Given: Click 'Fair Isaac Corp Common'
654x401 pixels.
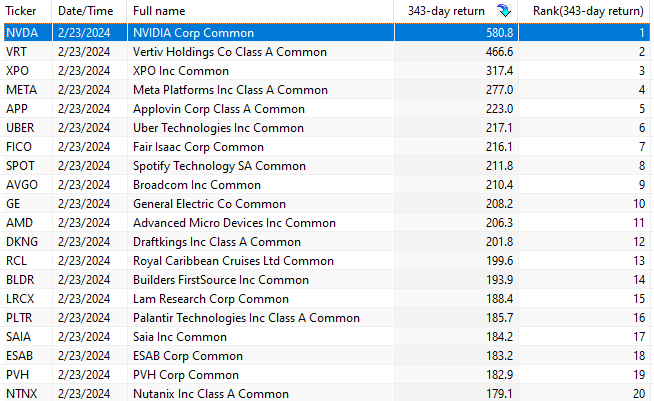Looking at the screenshot, I should click(x=198, y=147).
